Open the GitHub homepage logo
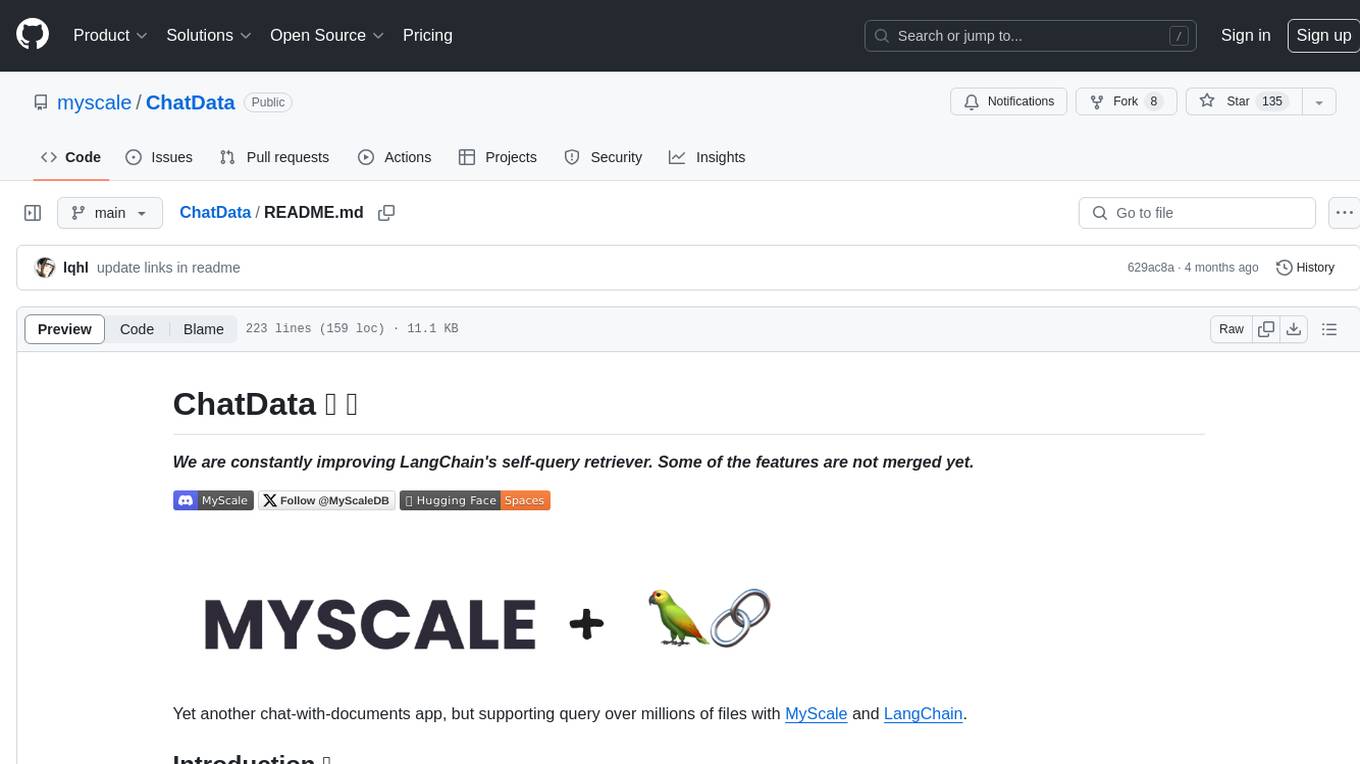Screen dimensions: 1360x764 pos(32,35)
